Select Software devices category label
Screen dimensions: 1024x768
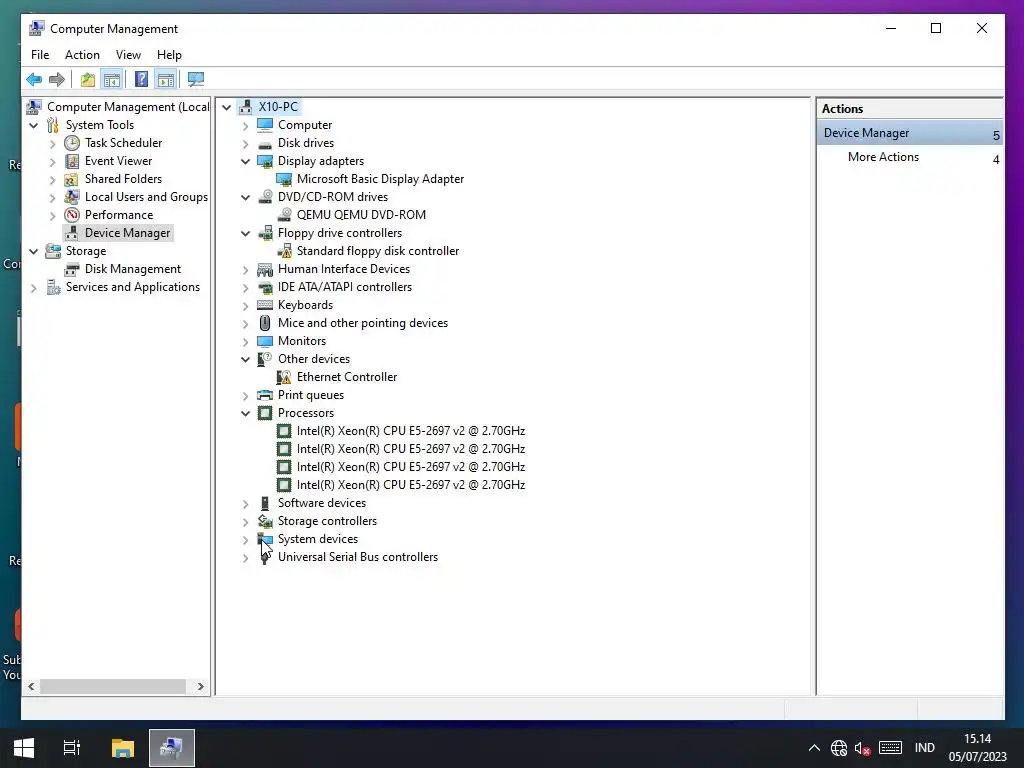point(322,503)
